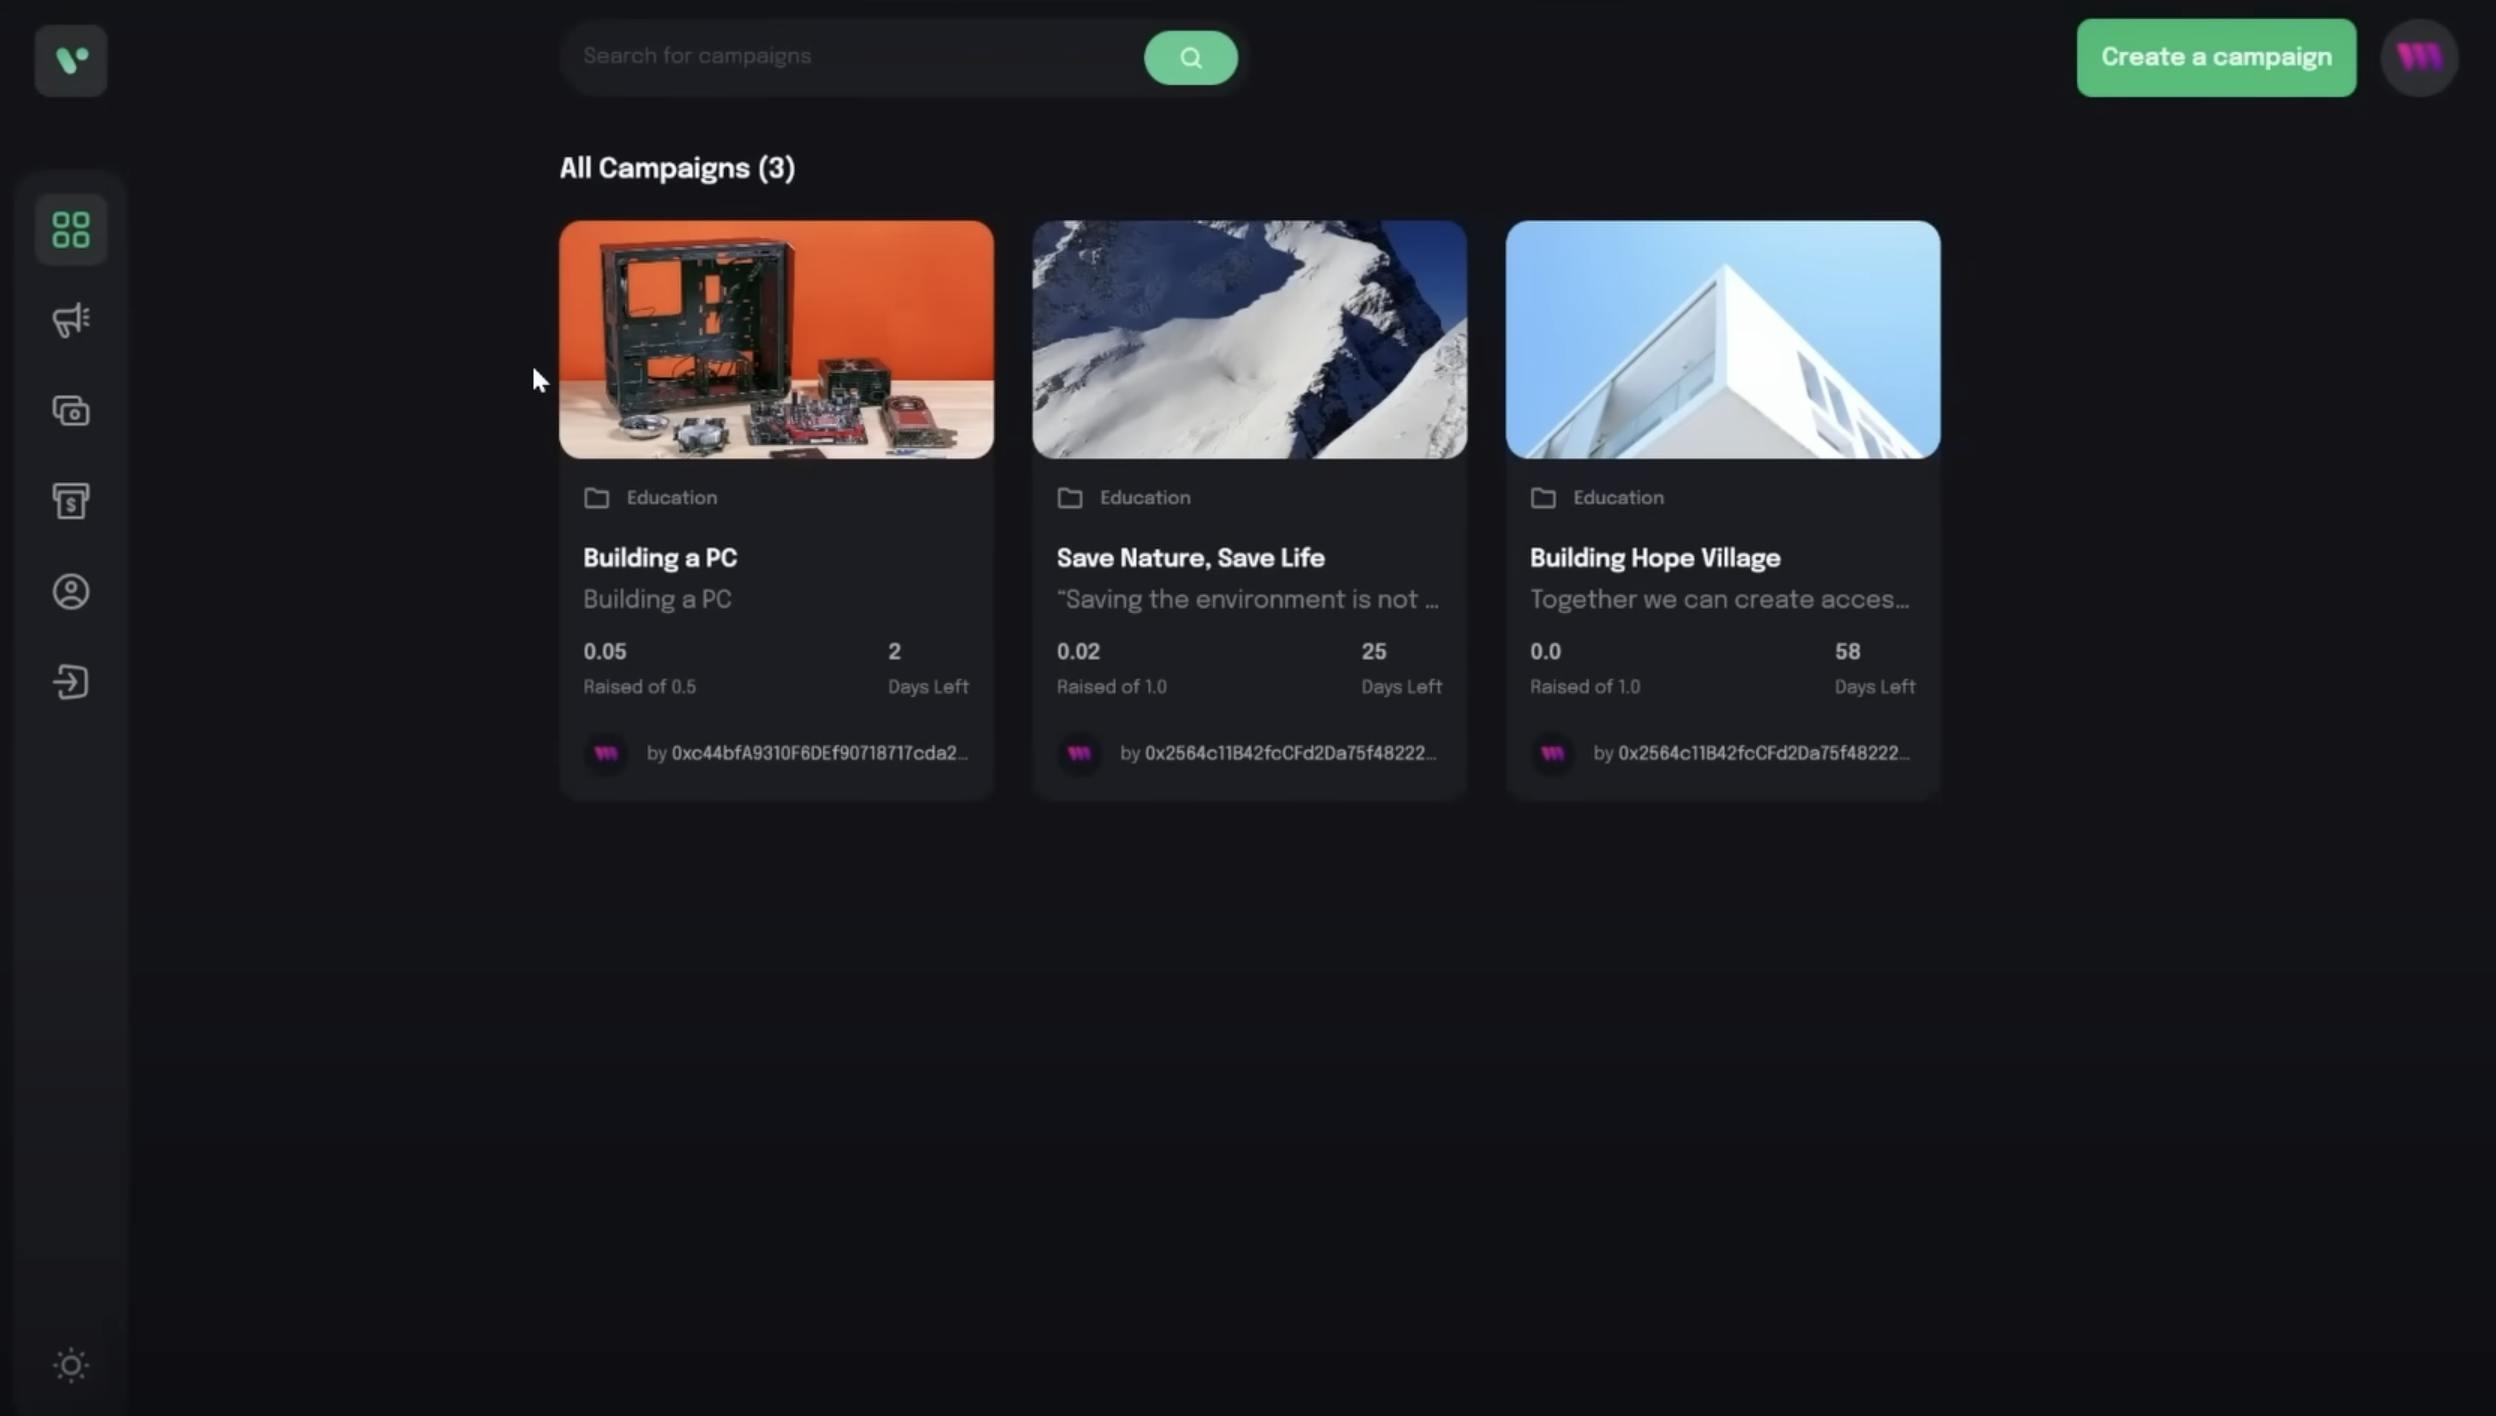2496x1416 pixels.
Task: Click the Building a PC card title
Action: (660, 558)
